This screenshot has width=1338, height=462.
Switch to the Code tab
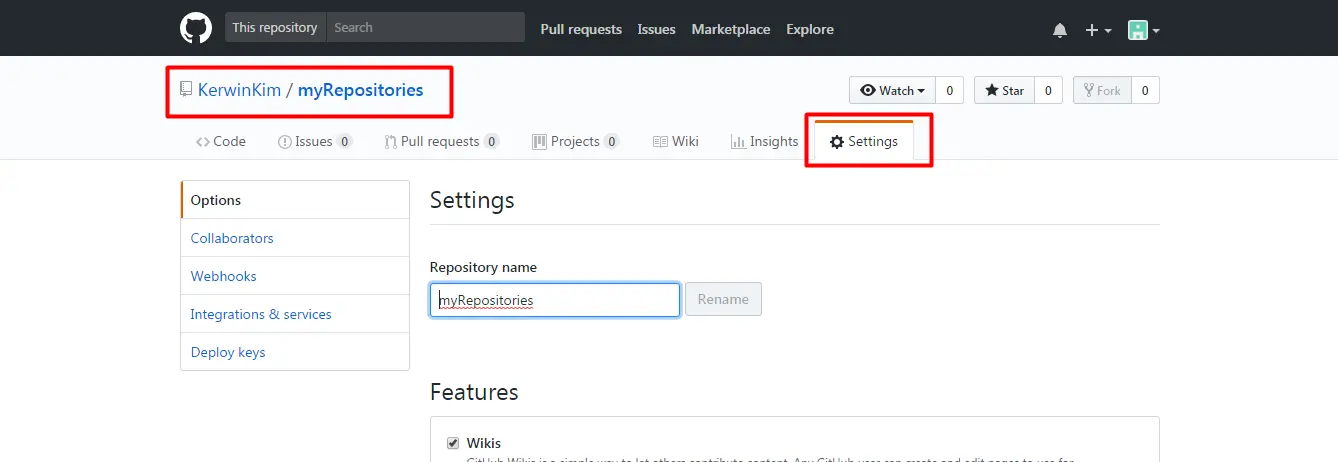coord(221,142)
